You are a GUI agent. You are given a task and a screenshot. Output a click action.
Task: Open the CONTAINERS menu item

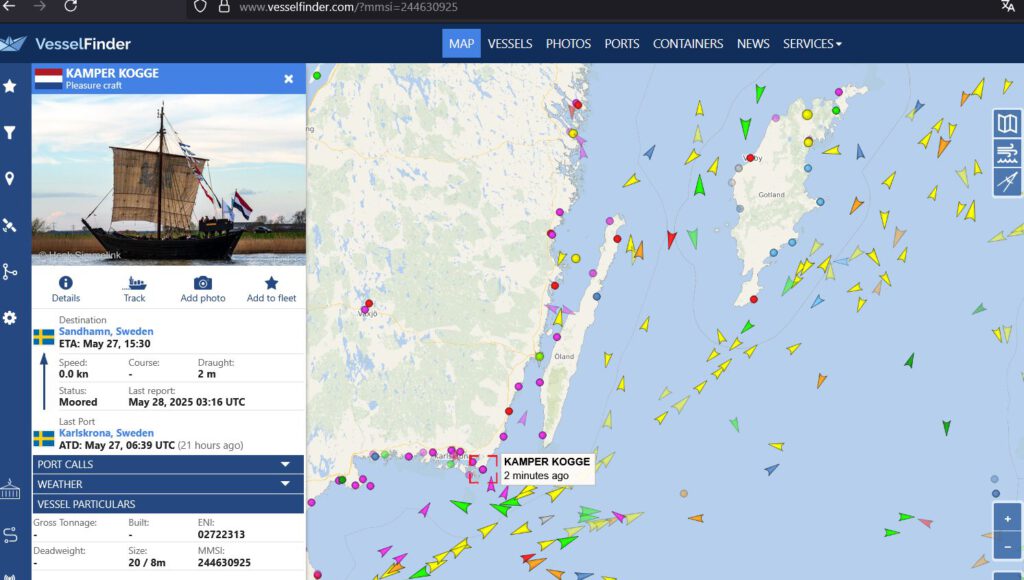pos(688,44)
